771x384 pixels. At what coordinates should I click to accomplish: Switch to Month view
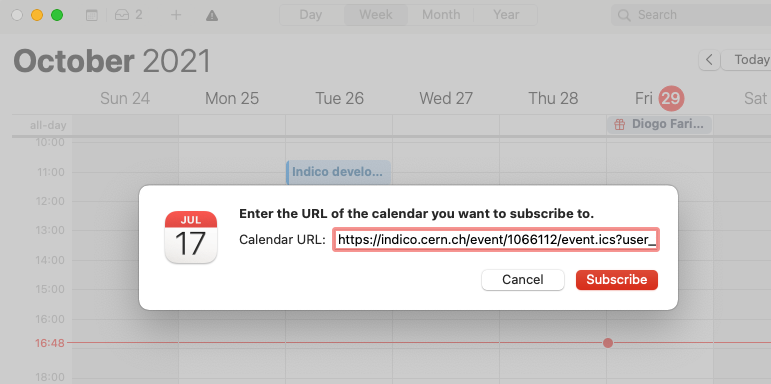click(x=441, y=15)
